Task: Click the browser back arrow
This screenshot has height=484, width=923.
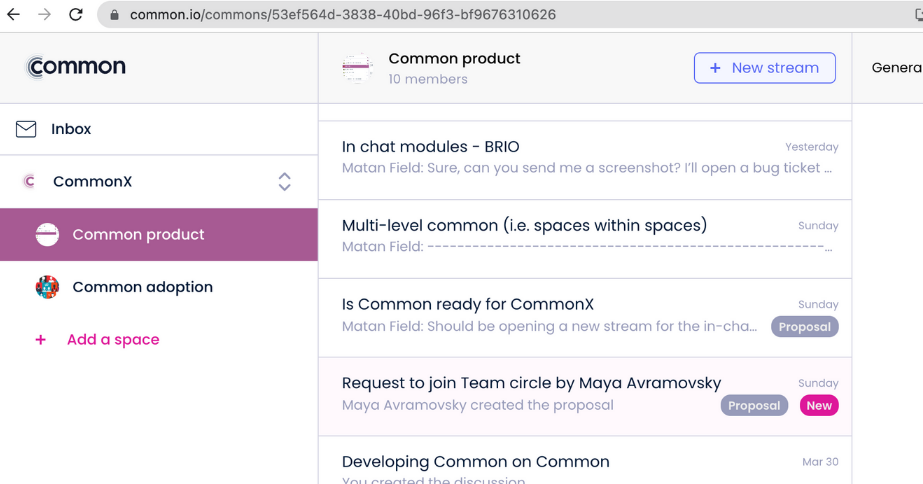Action: point(14,14)
